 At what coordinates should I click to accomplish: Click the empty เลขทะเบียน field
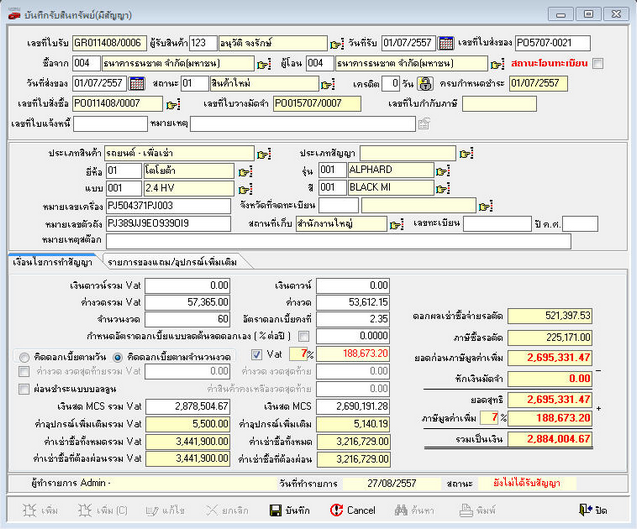tap(497, 224)
